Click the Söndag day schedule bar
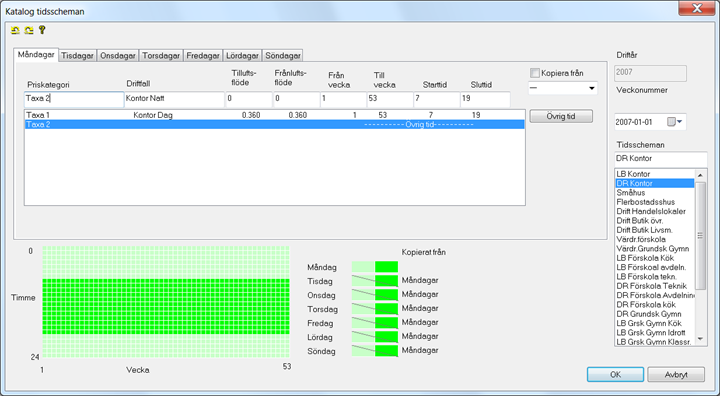The image size is (720, 396). pyautogui.click(x=375, y=351)
